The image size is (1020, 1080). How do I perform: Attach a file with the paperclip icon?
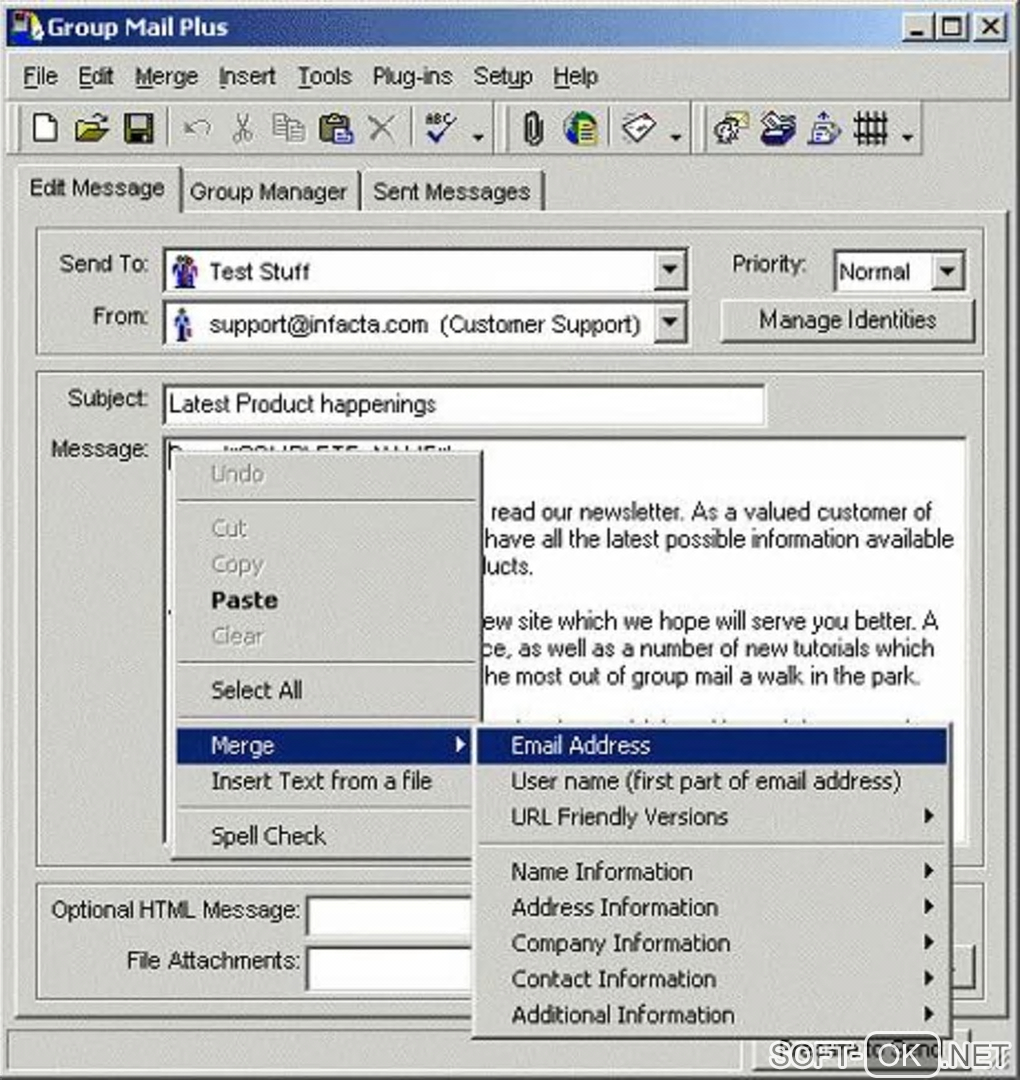click(x=532, y=128)
